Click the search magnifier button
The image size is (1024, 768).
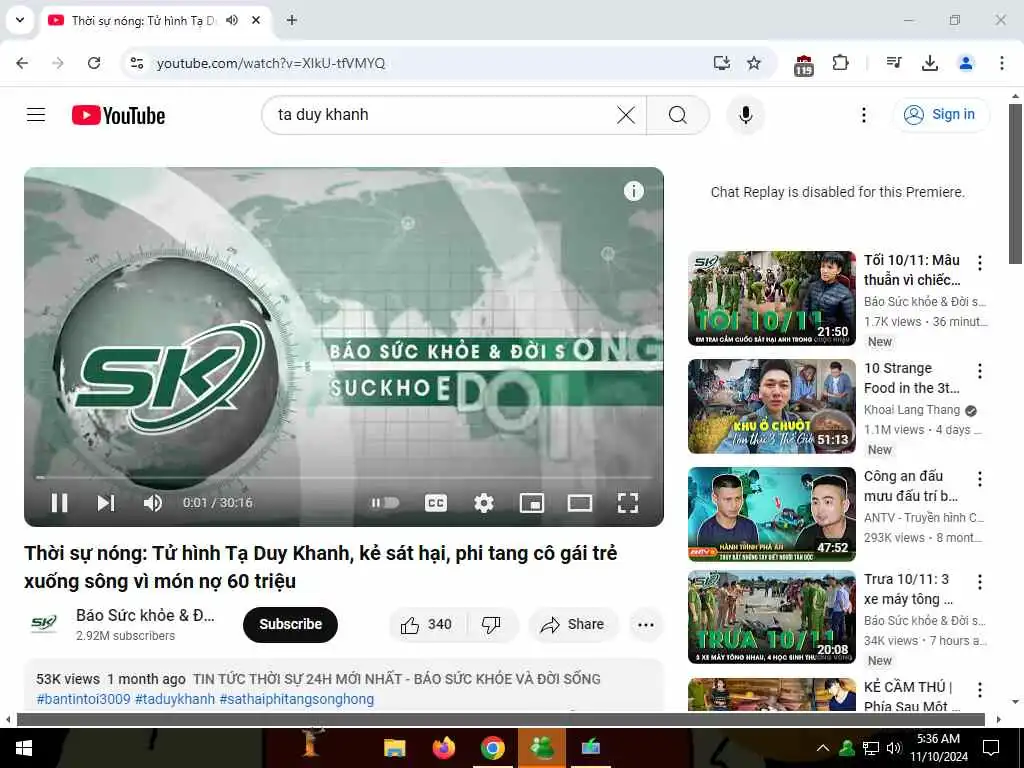[x=678, y=116]
